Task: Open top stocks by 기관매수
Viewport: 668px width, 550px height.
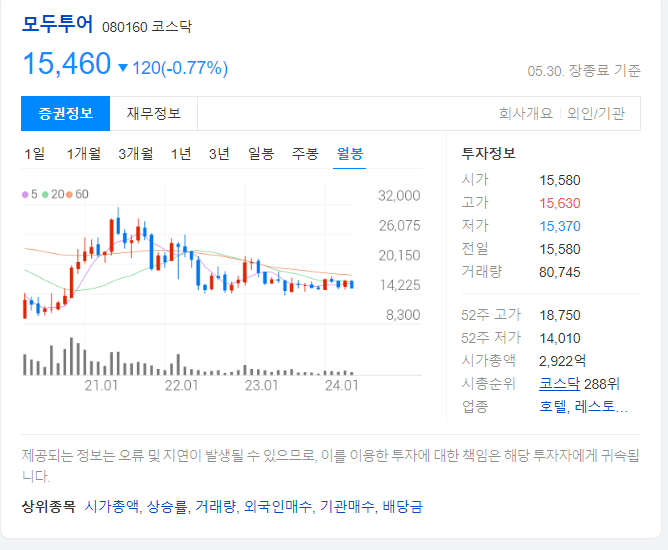Action: point(347,507)
